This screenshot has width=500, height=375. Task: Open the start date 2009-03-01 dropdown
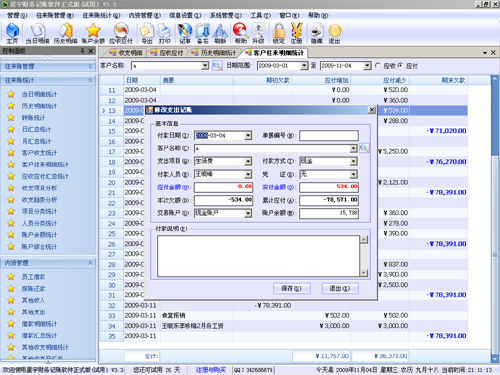click(x=304, y=66)
